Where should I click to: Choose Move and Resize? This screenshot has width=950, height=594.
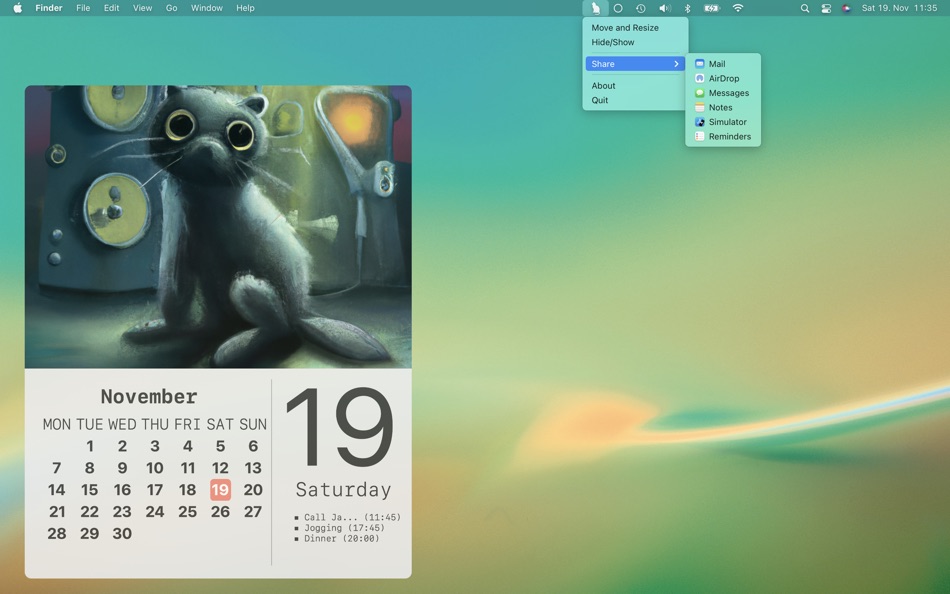[x=635, y=27]
